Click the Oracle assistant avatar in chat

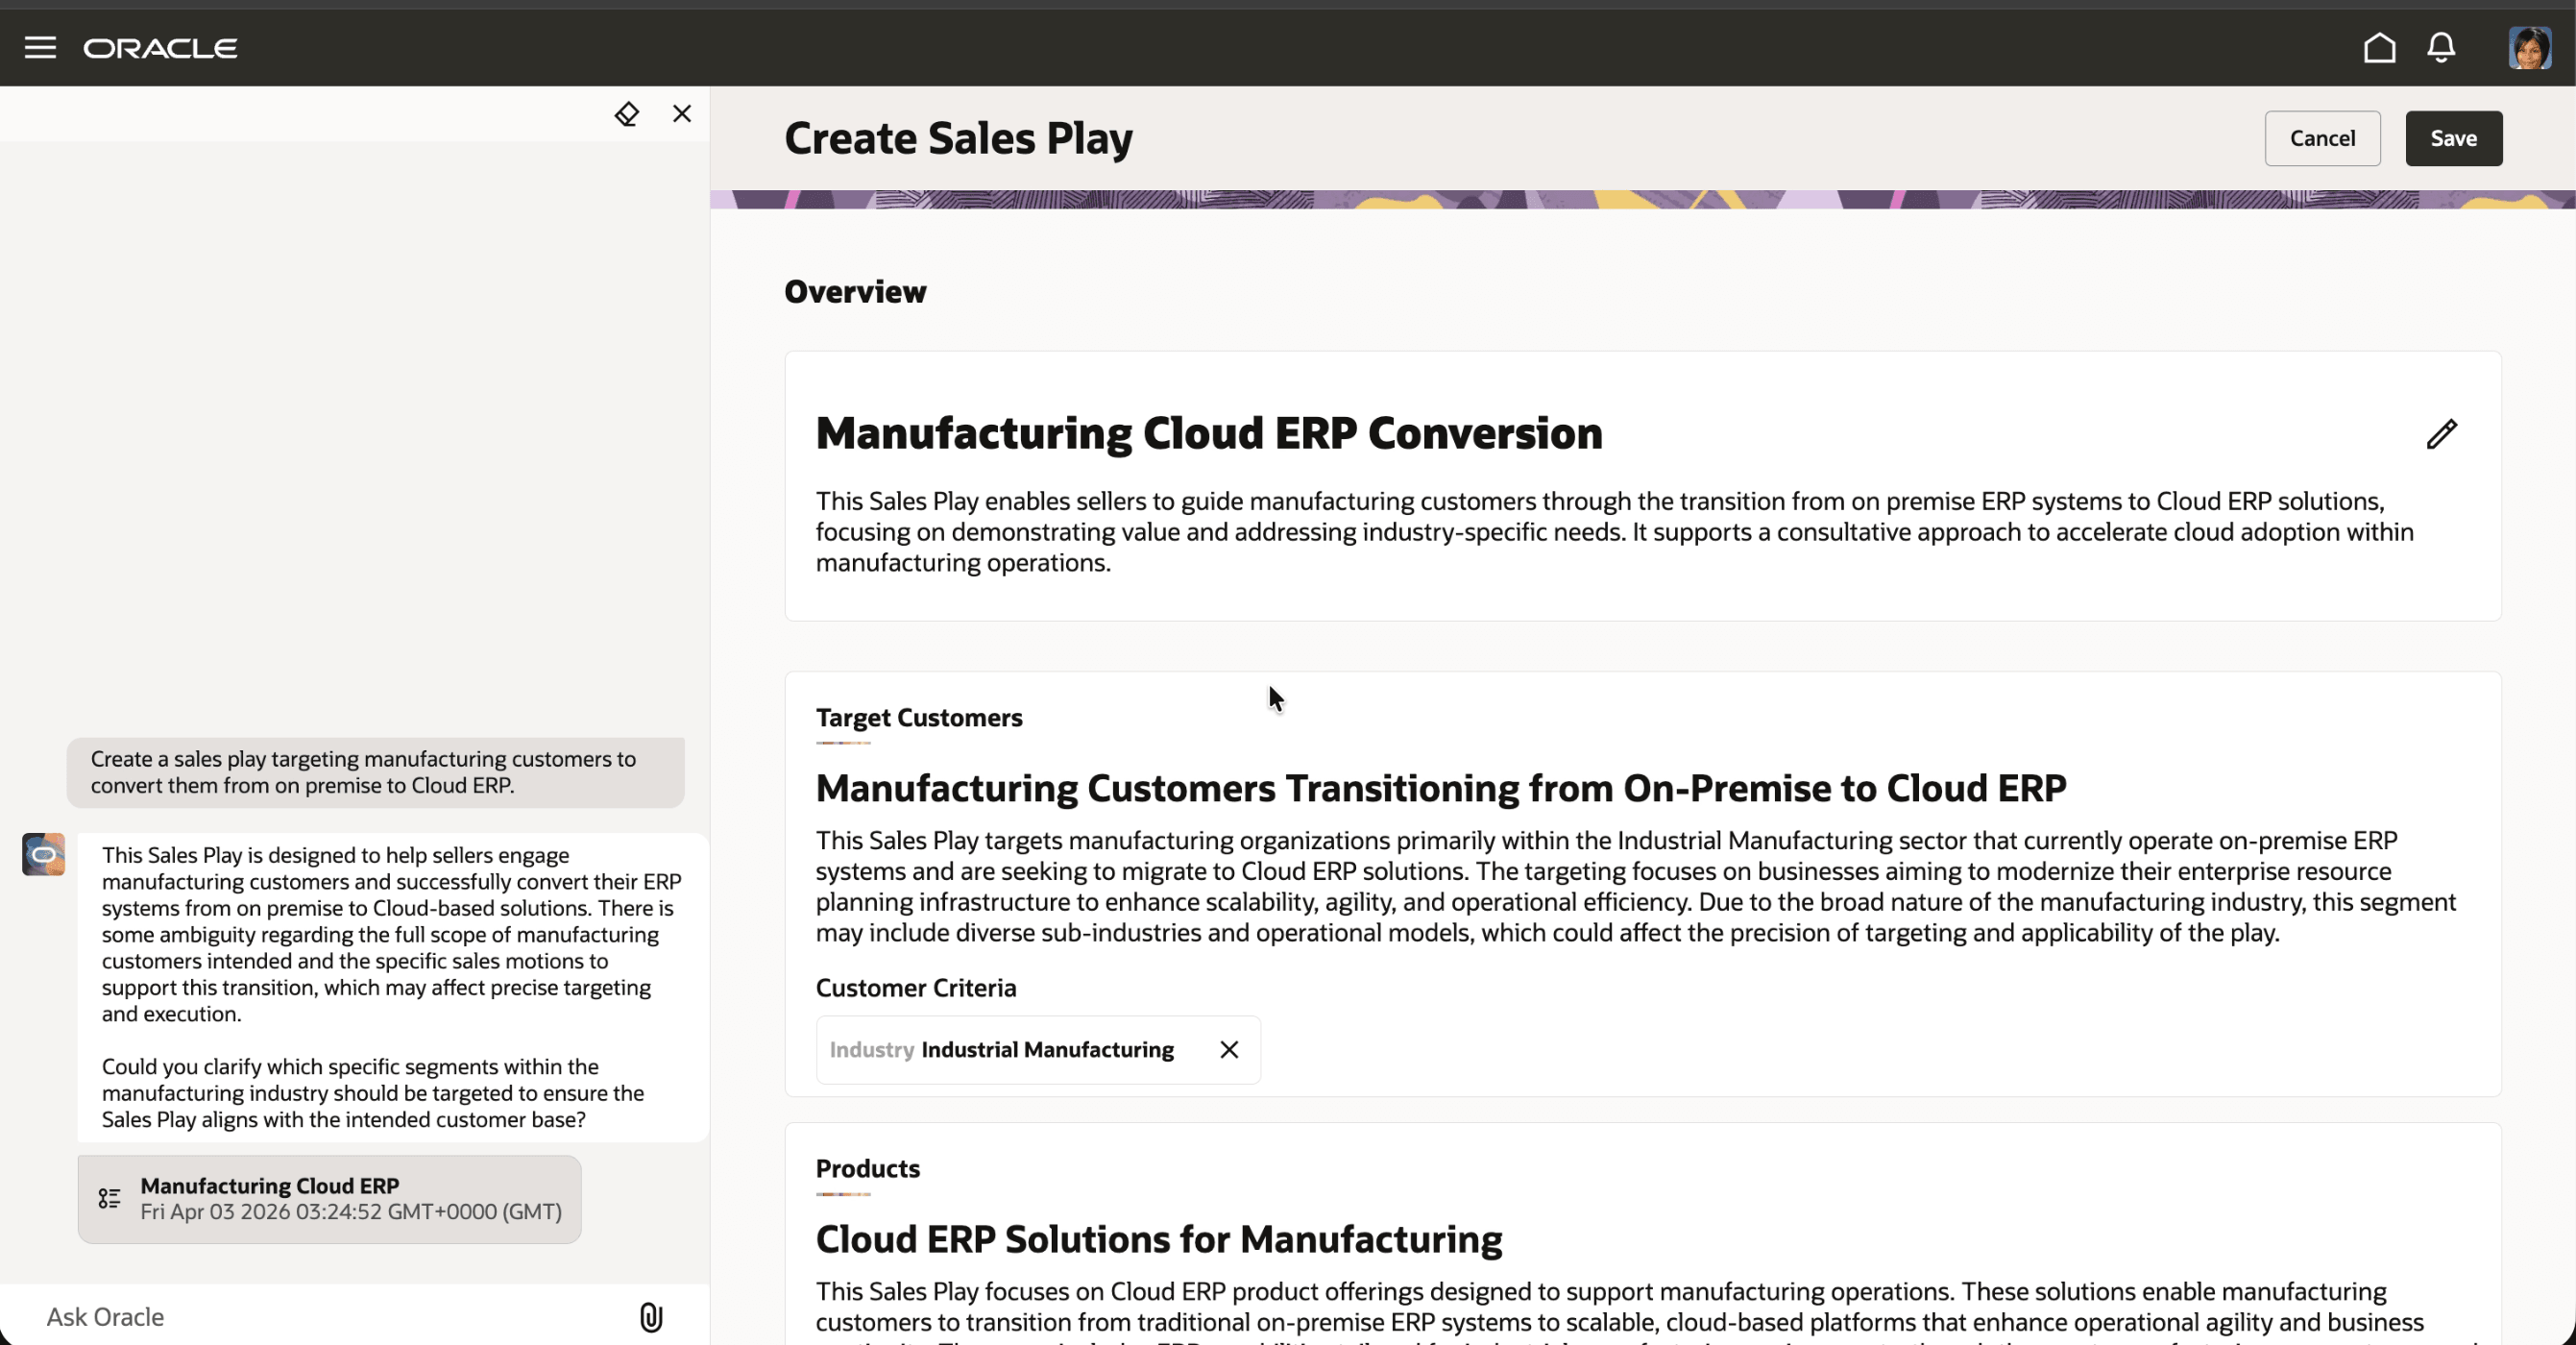pyautogui.click(x=44, y=855)
